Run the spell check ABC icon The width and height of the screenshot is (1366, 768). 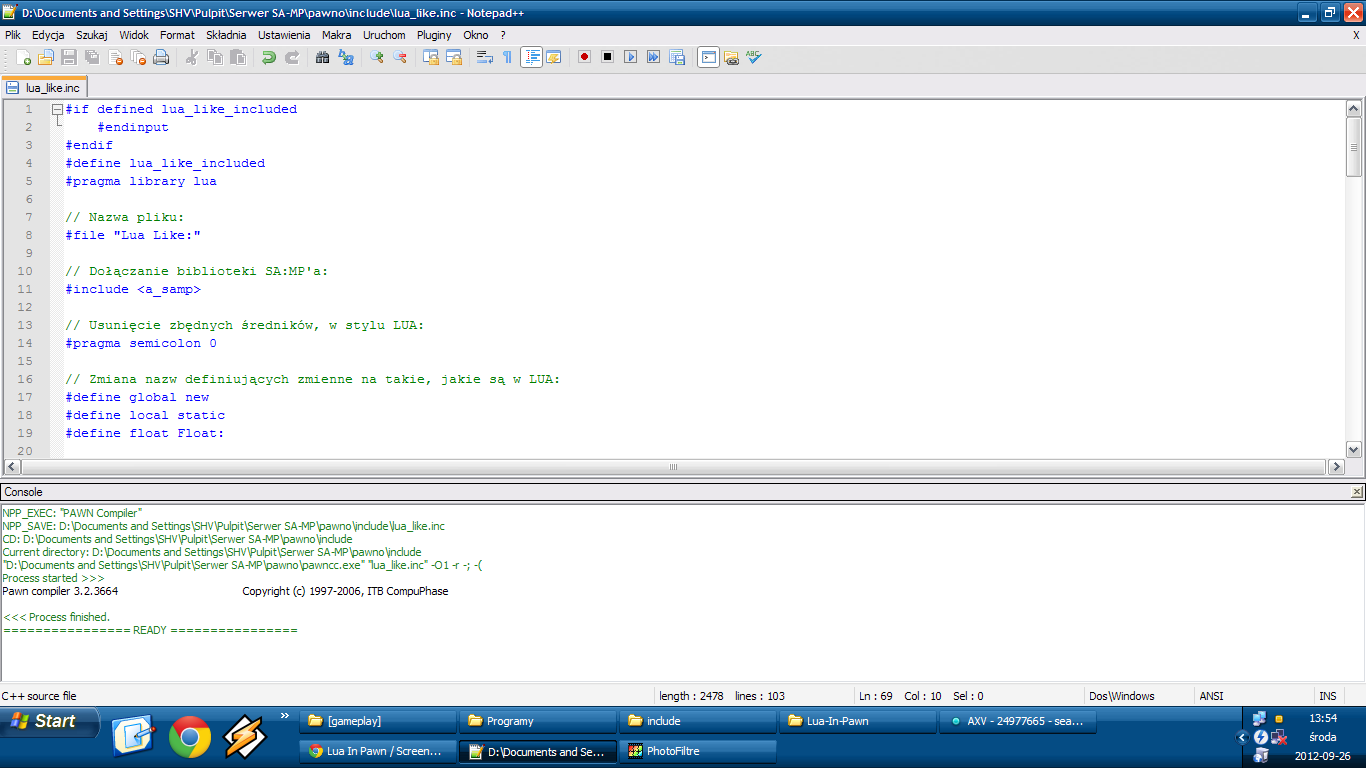click(x=754, y=58)
